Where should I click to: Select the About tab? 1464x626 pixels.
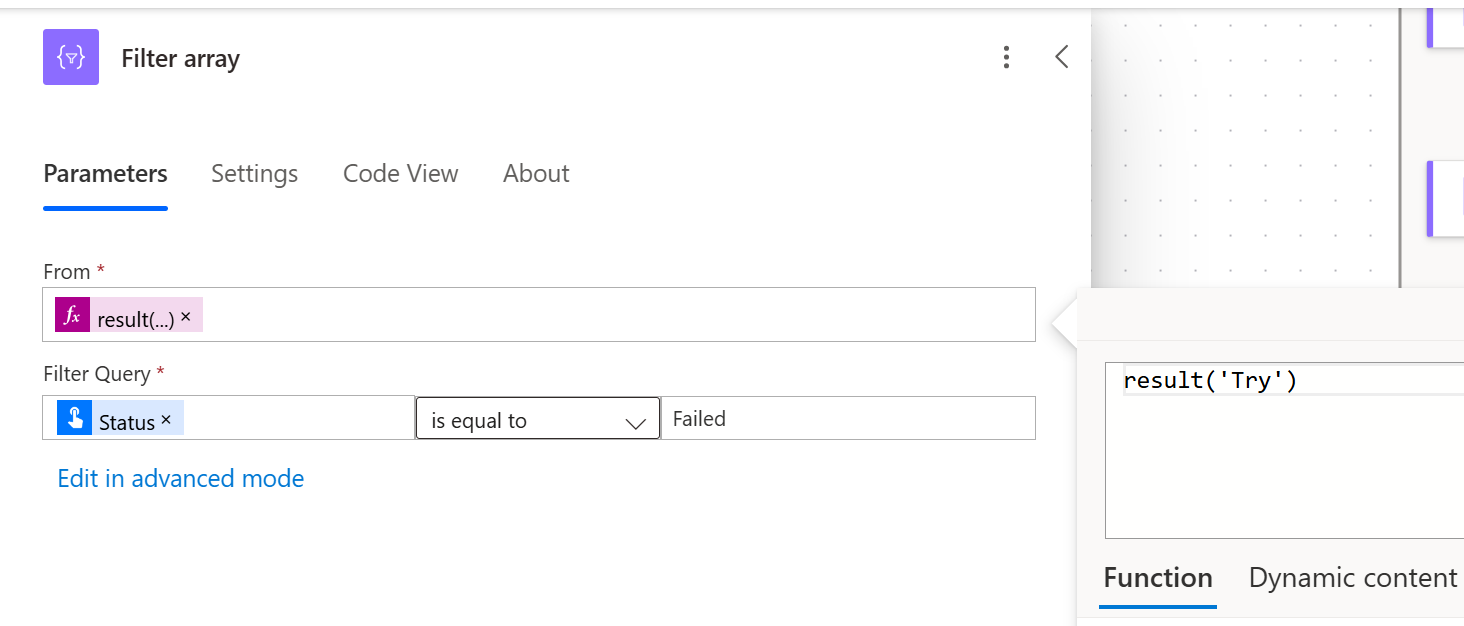click(536, 174)
